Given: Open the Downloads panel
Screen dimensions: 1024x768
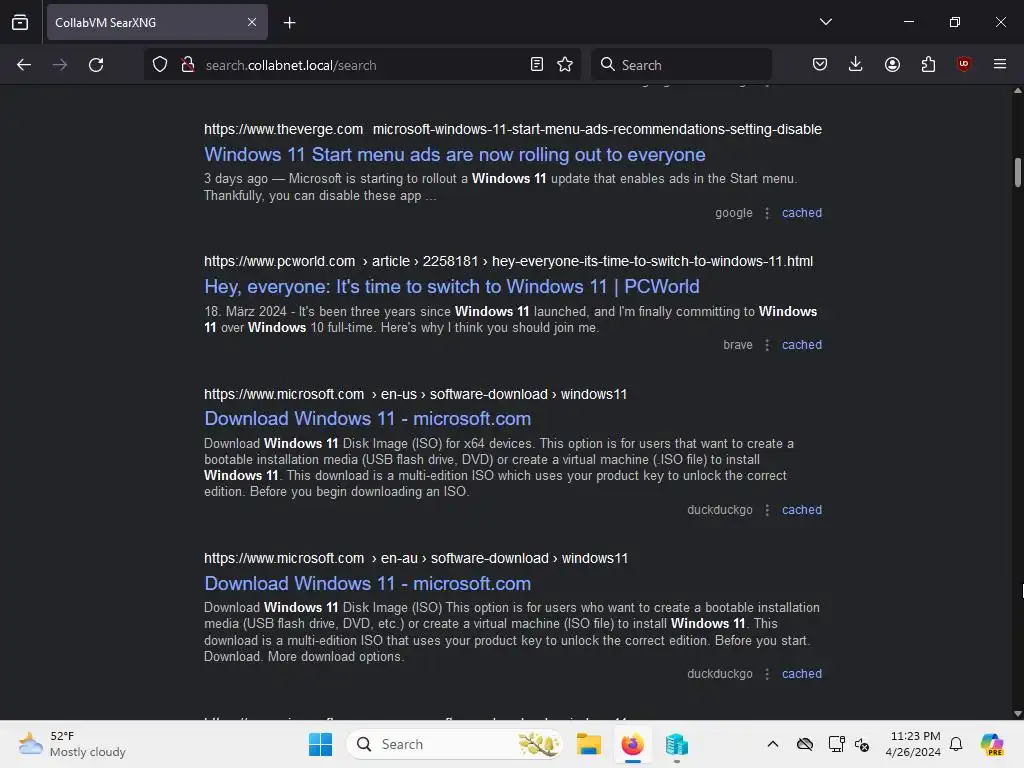Looking at the screenshot, I should [856, 65].
